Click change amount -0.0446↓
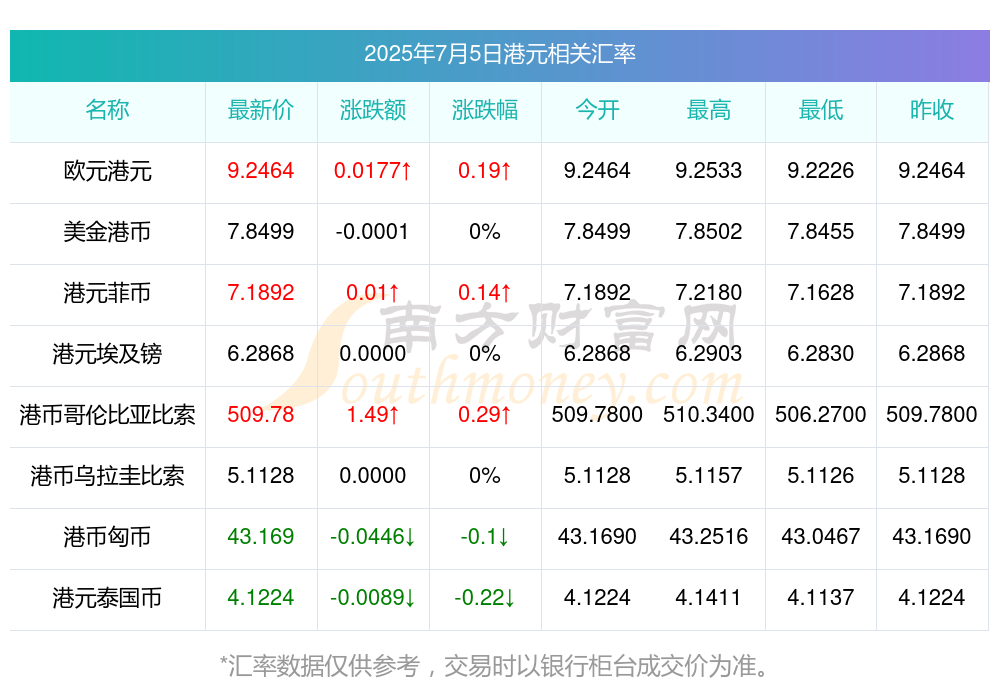1000x698 pixels. (x=372, y=536)
